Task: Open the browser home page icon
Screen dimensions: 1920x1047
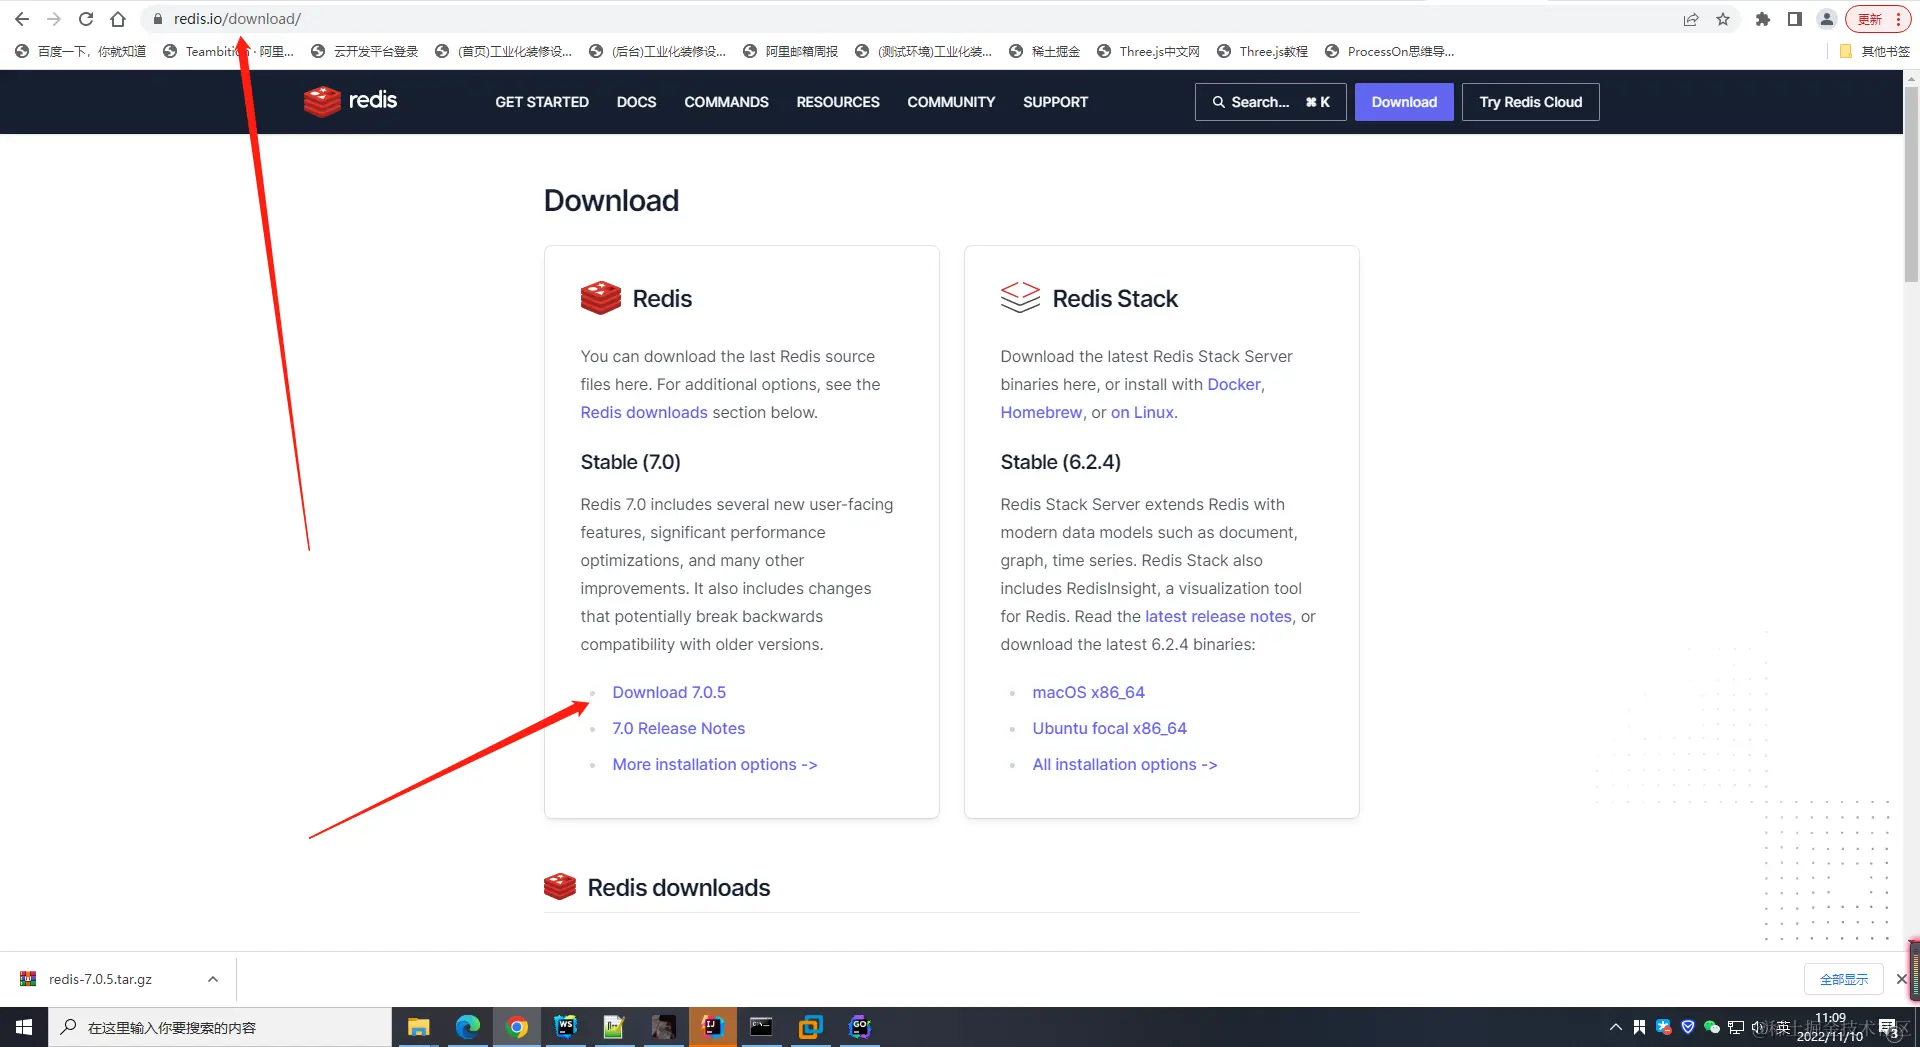Action: click(x=118, y=19)
